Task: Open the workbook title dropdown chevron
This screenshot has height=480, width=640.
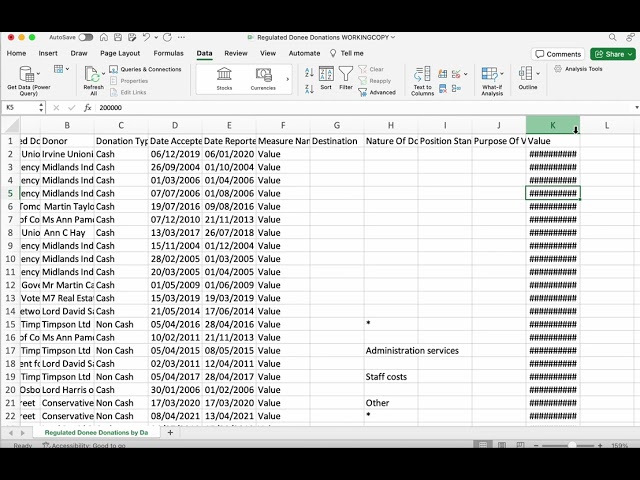Action: [393, 37]
